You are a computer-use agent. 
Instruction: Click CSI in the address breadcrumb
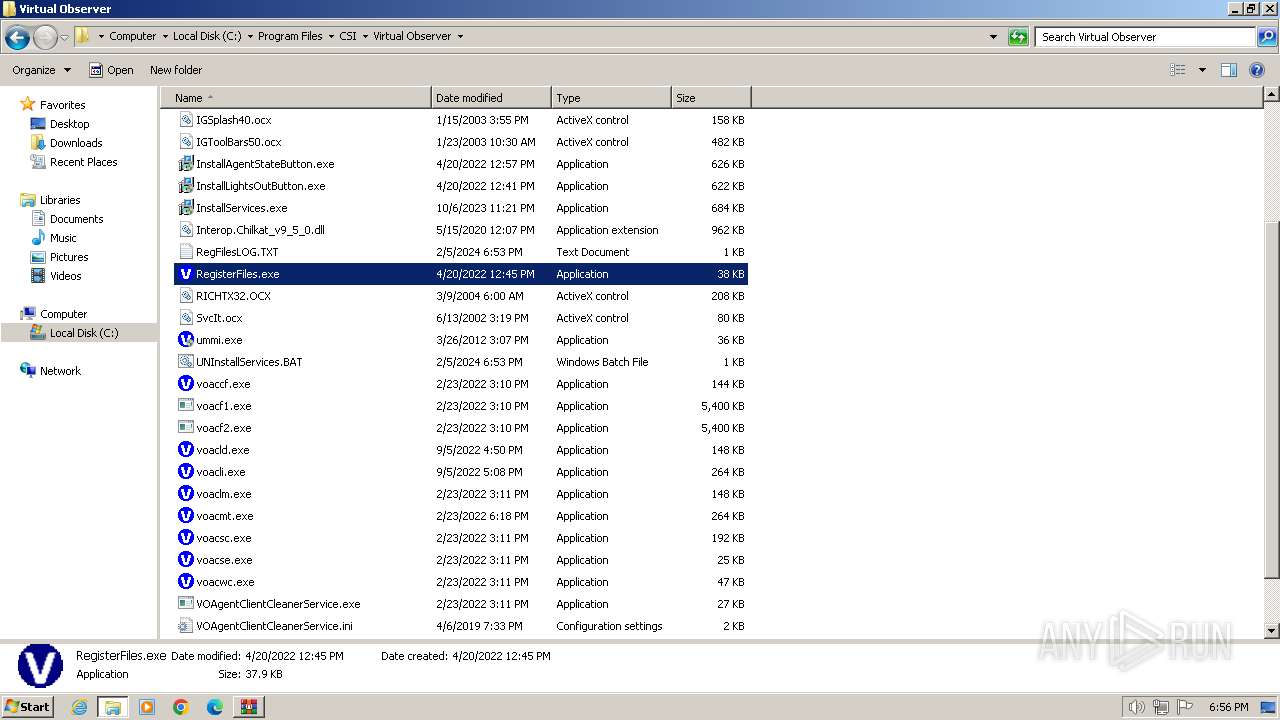(348, 36)
